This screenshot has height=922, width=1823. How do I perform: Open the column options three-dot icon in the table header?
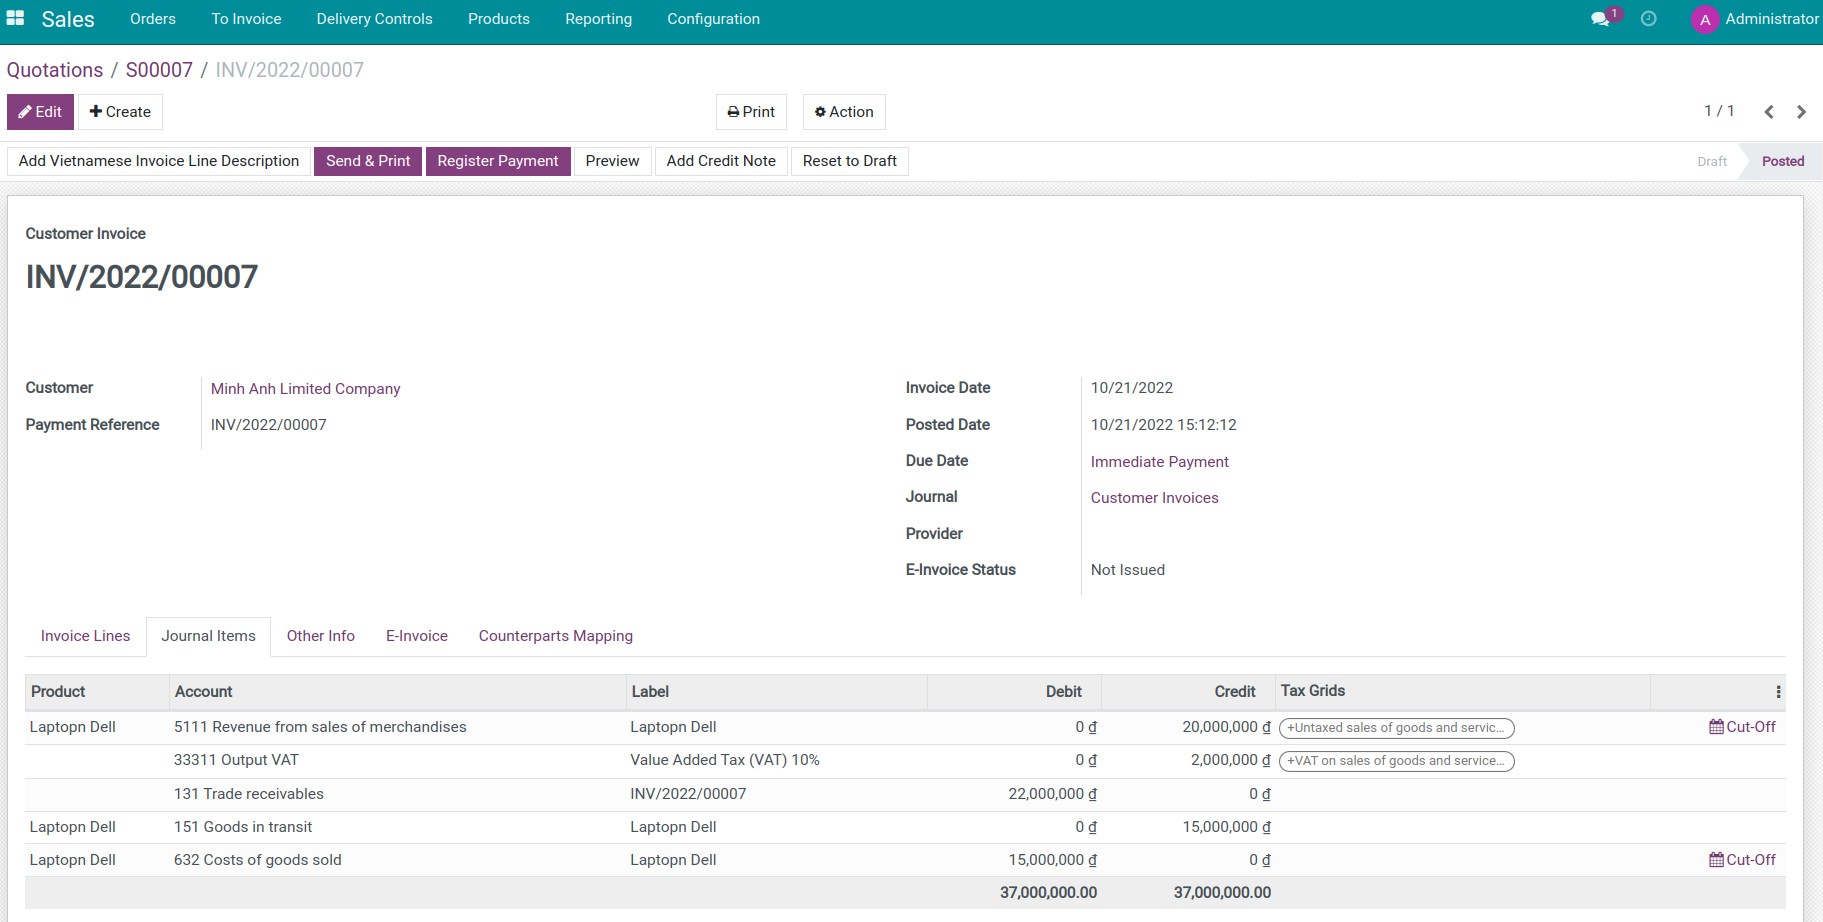point(1777,690)
